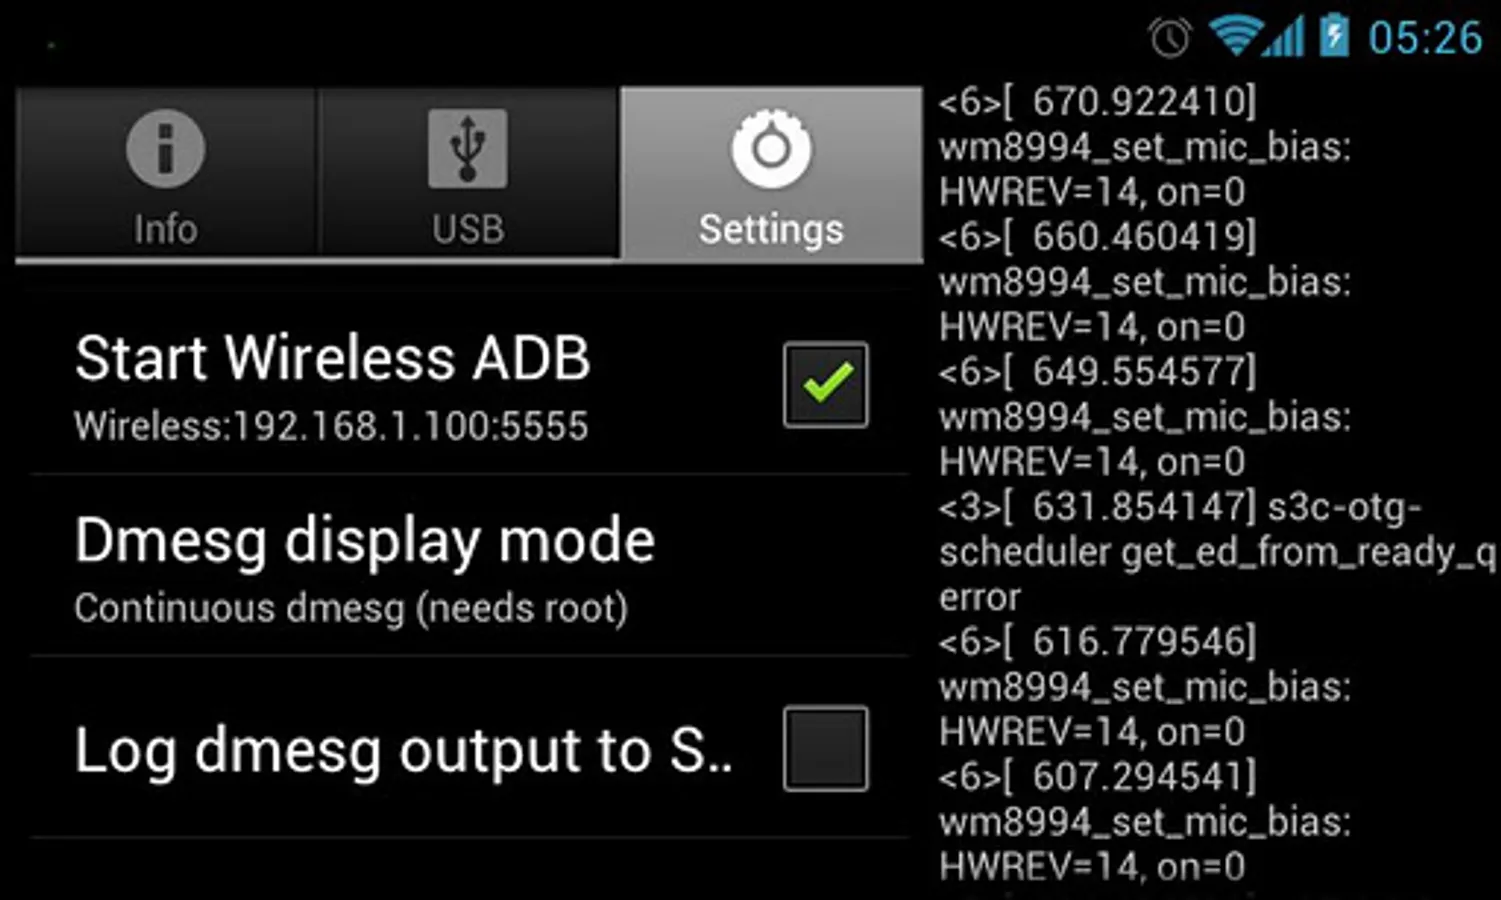Tap the 670.922410 wm8994_set_mic_bias log line
This screenshot has height=900, width=1501.
click(1145, 147)
